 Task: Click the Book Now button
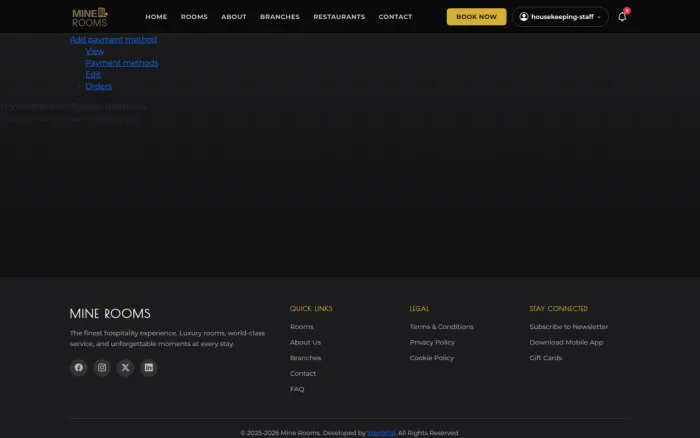476,17
